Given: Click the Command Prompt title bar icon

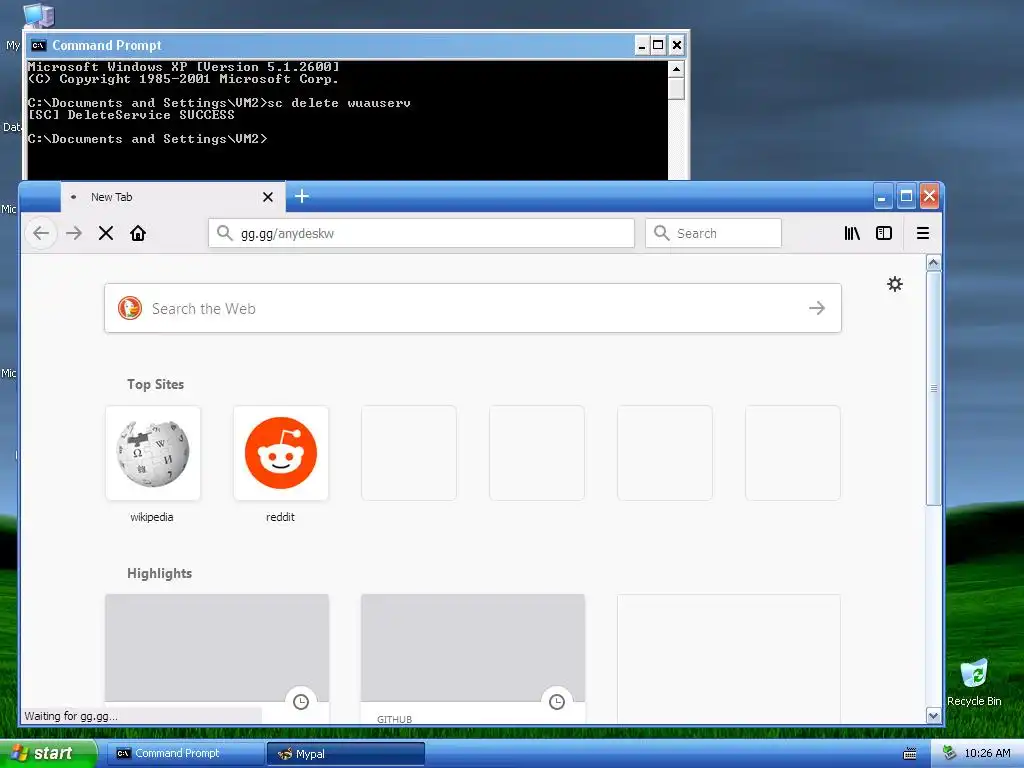Looking at the screenshot, I should tap(39, 45).
